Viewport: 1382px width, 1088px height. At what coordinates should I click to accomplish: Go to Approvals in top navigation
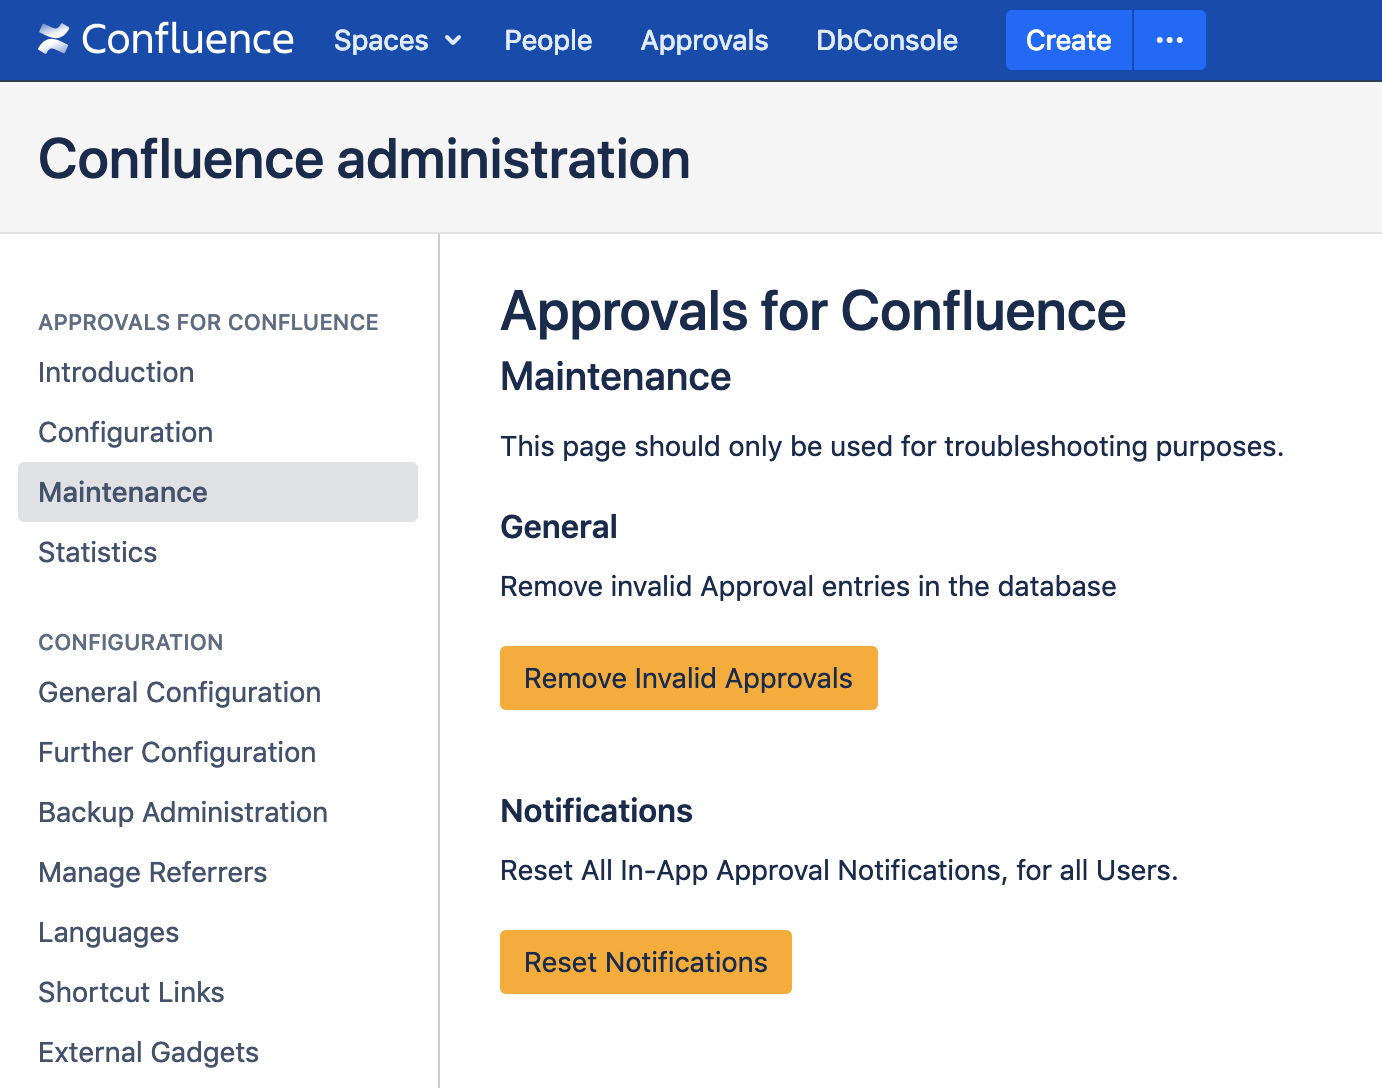point(704,40)
